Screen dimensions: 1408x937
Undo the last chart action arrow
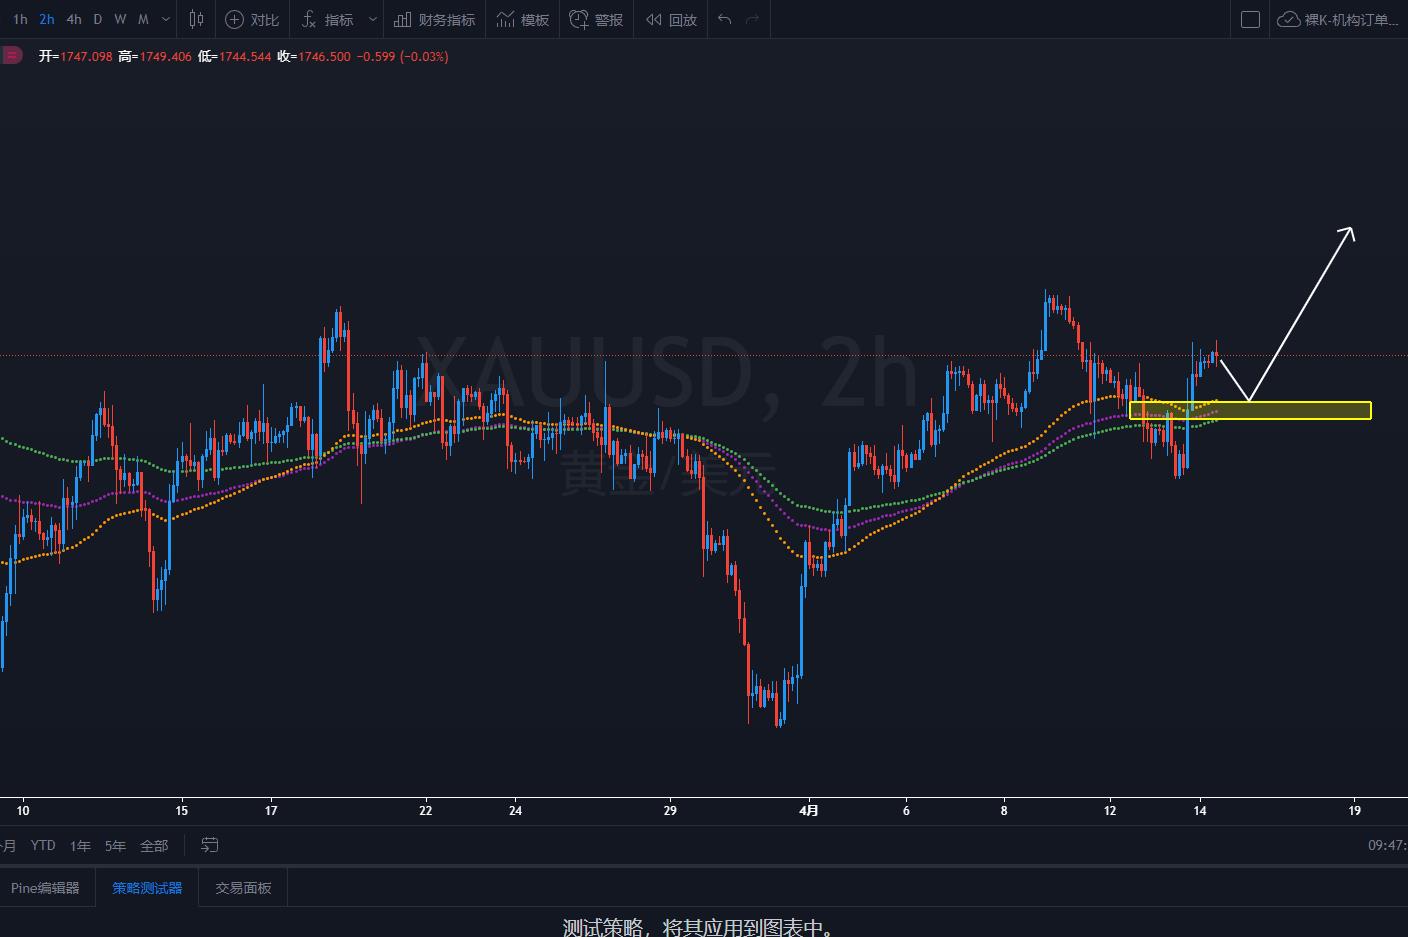point(725,19)
